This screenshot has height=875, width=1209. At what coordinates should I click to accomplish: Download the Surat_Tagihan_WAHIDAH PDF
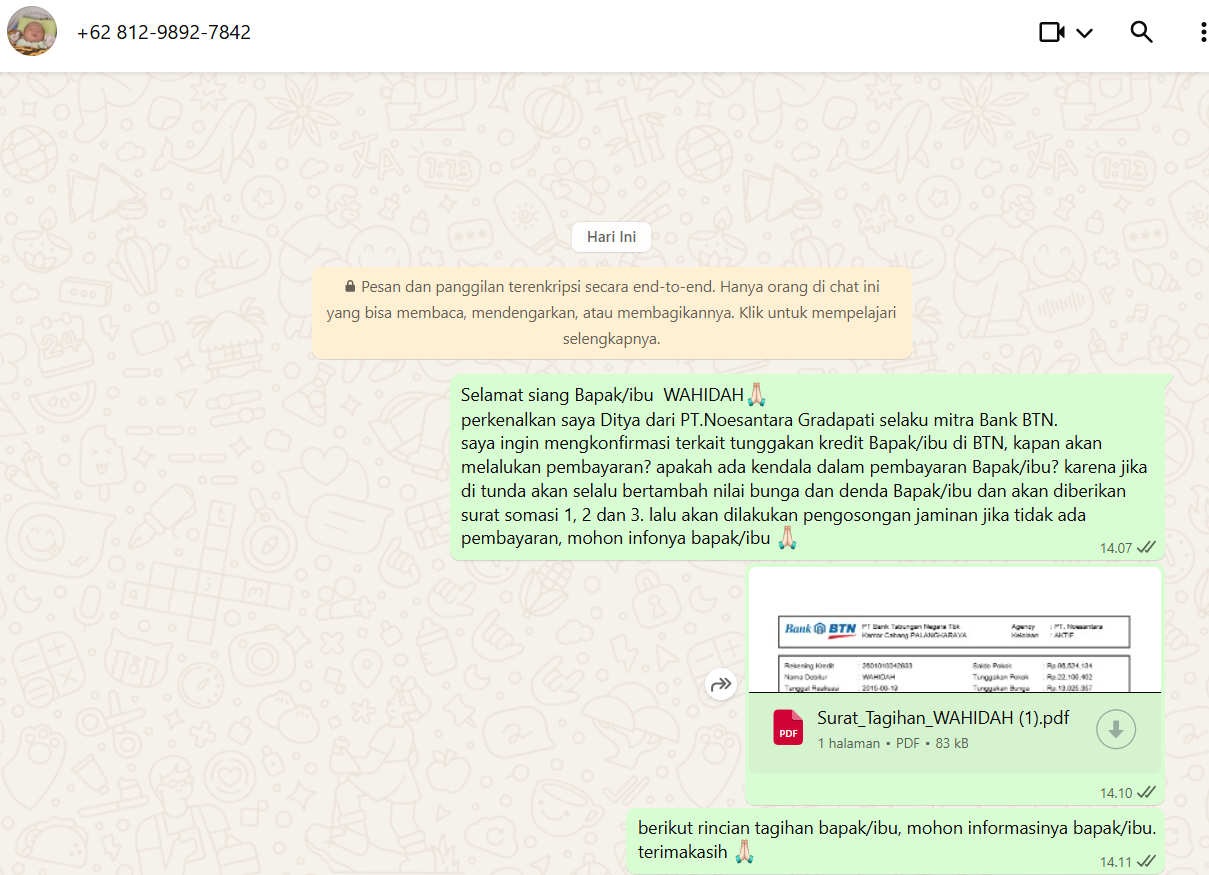coord(1116,730)
